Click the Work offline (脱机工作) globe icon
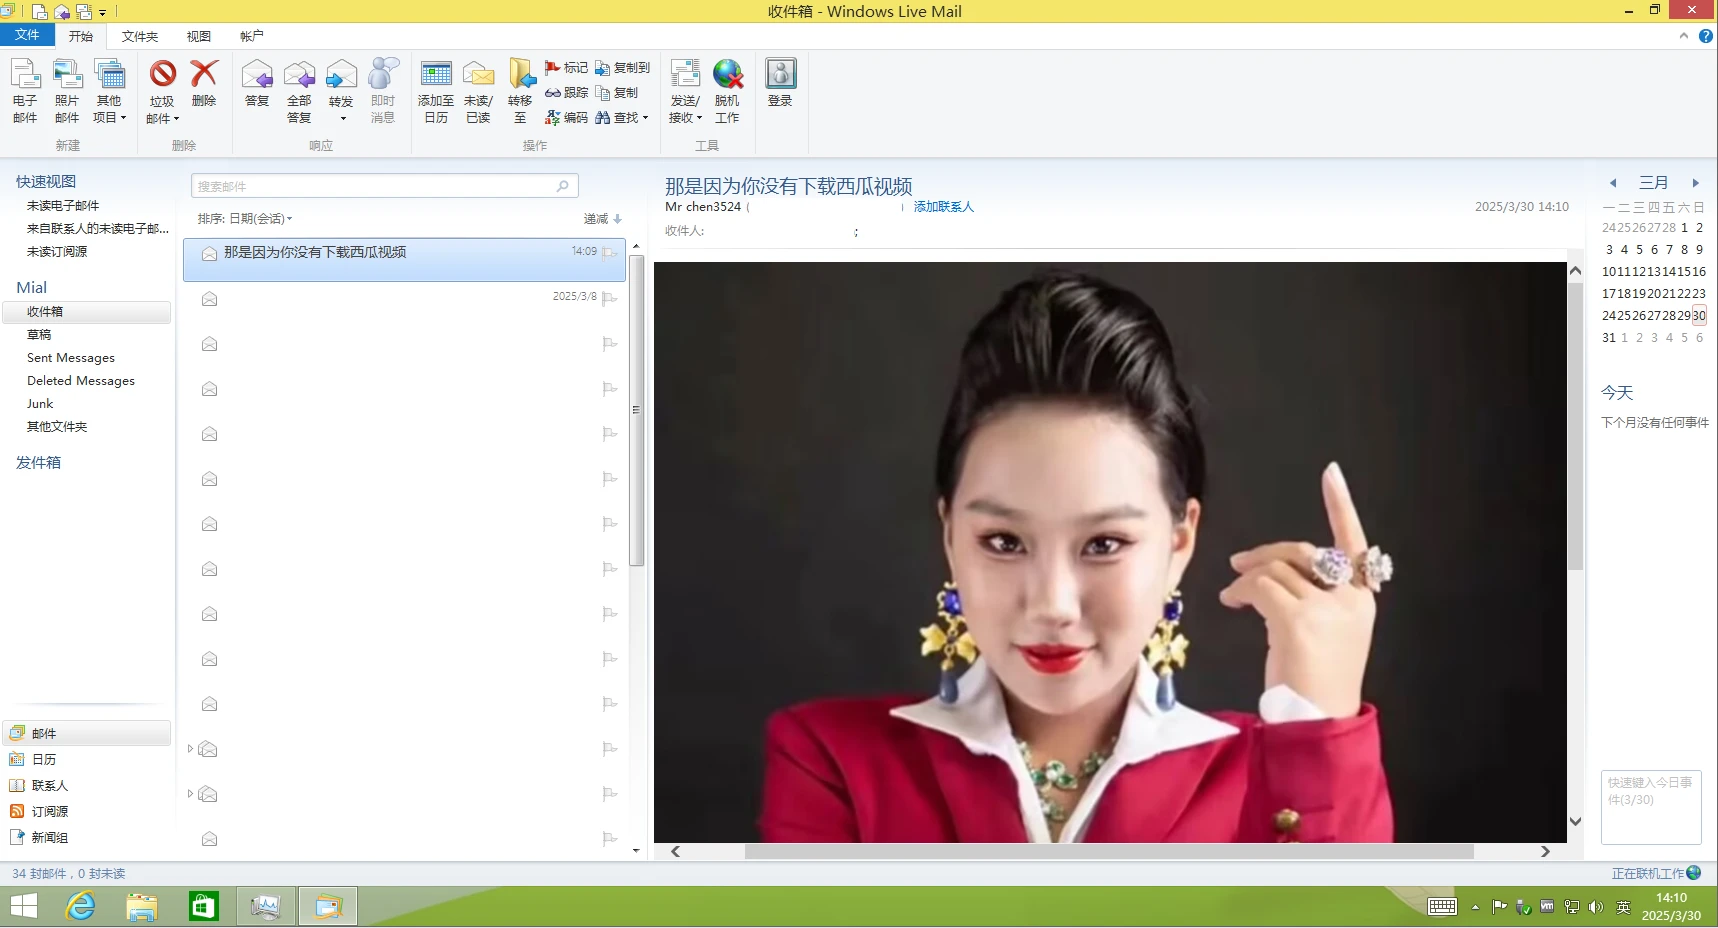Screen dimensions: 1718x928 727,76
